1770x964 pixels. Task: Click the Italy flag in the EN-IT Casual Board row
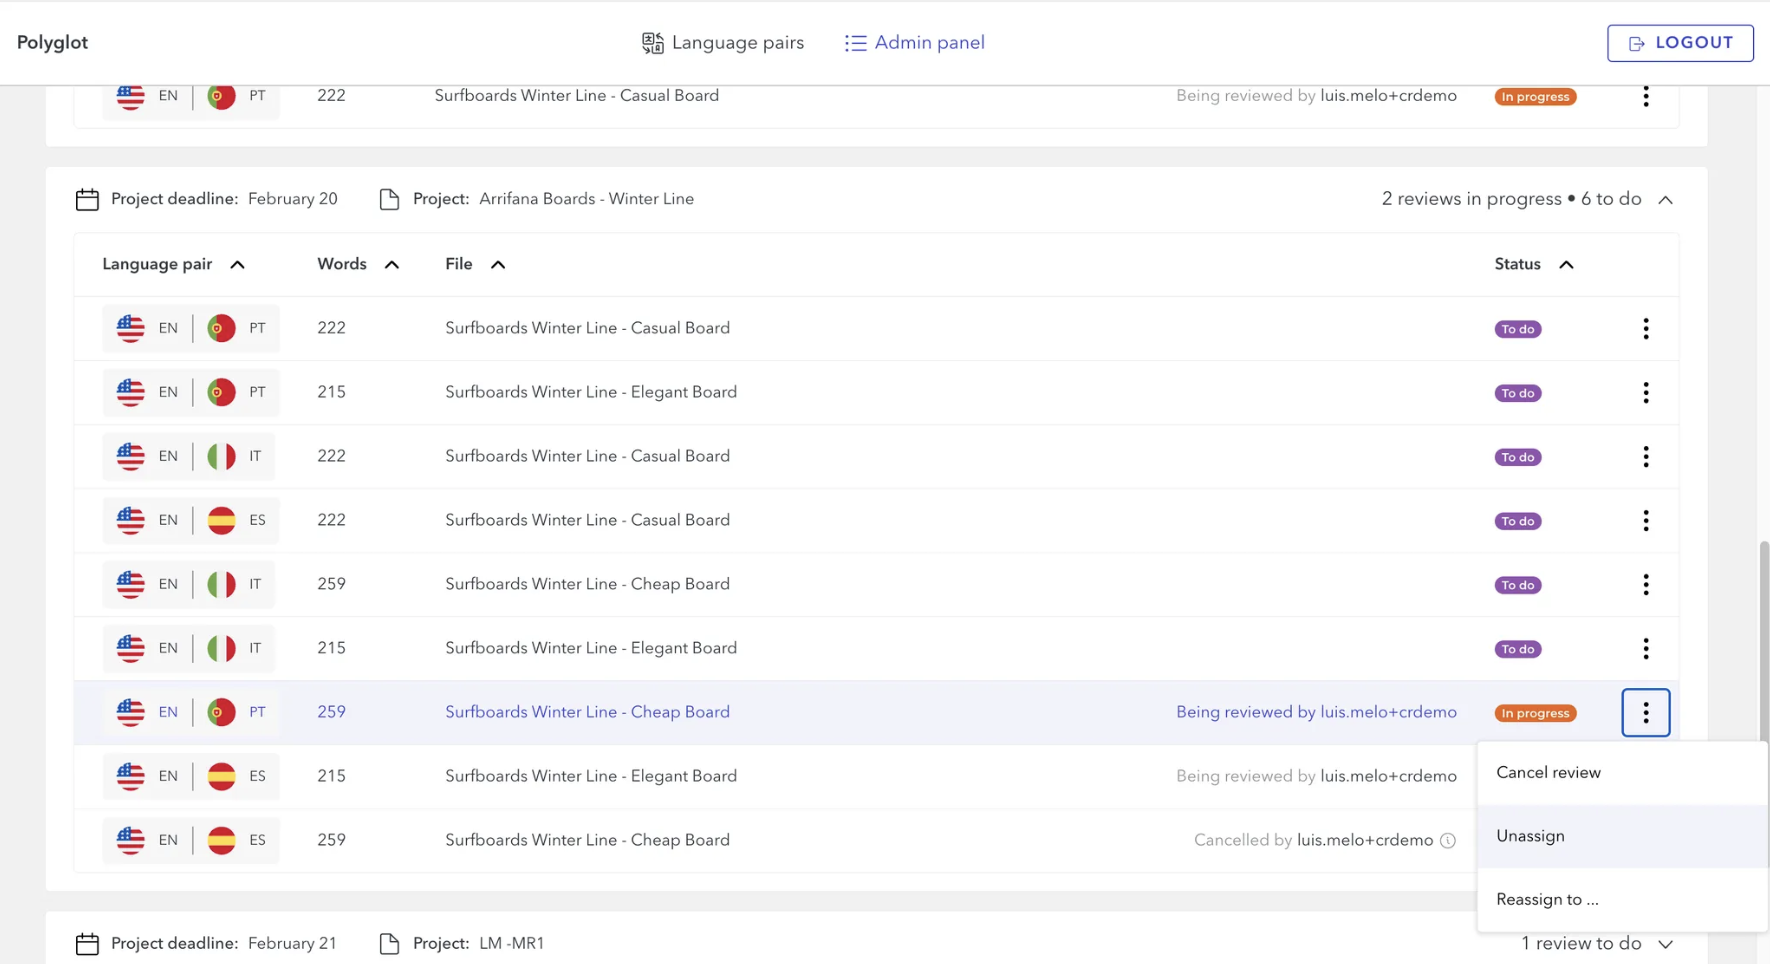(x=221, y=456)
